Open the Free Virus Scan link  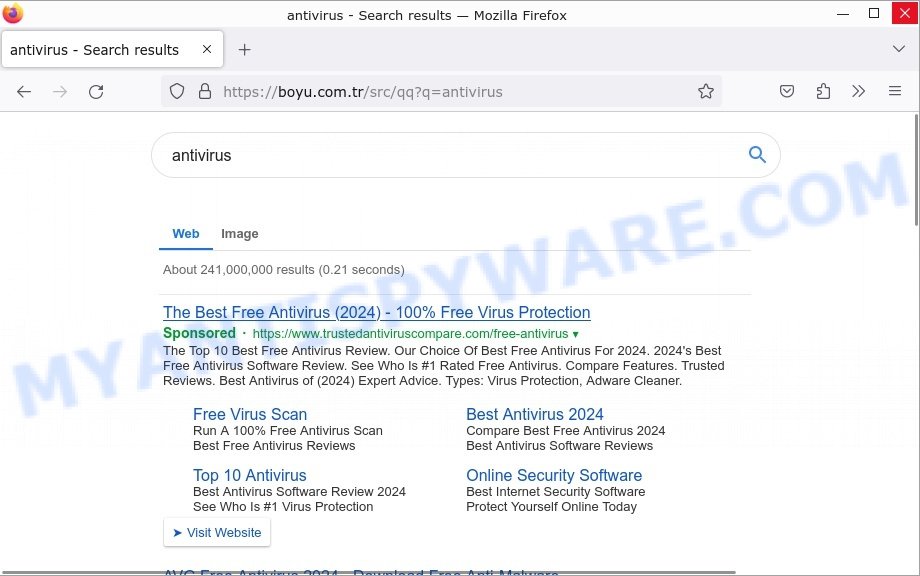[x=250, y=414]
